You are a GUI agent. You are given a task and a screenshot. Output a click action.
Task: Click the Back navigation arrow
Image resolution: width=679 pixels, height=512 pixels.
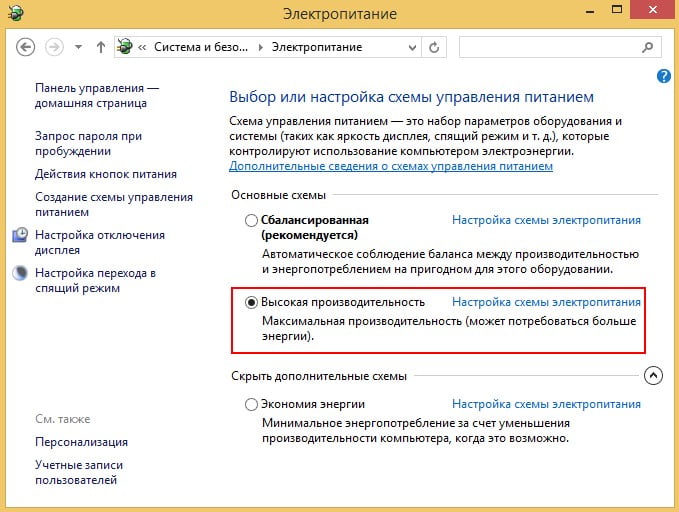pyautogui.click(x=26, y=47)
